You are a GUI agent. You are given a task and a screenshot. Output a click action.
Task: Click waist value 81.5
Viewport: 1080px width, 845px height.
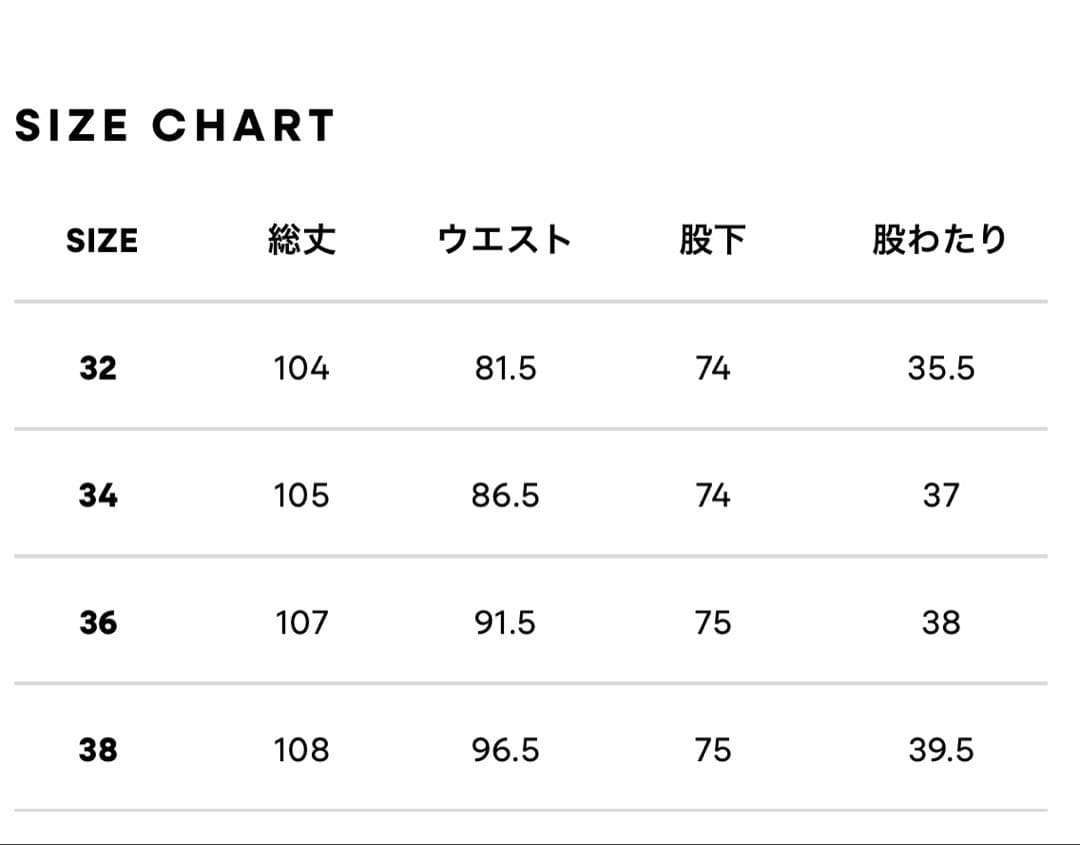pyautogui.click(x=505, y=369)
